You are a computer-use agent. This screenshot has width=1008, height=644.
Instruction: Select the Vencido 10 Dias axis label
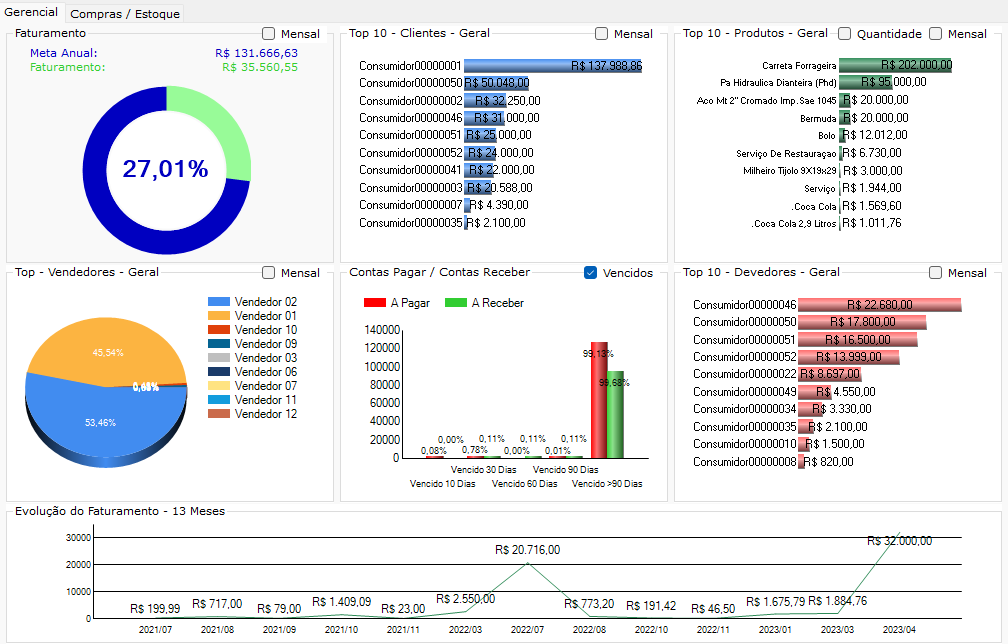click(442, 484)
